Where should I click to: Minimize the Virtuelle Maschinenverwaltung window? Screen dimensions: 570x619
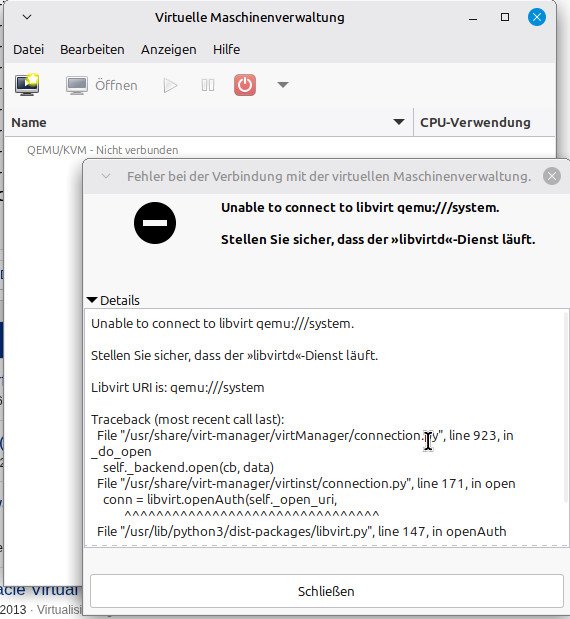click(473, 18)
